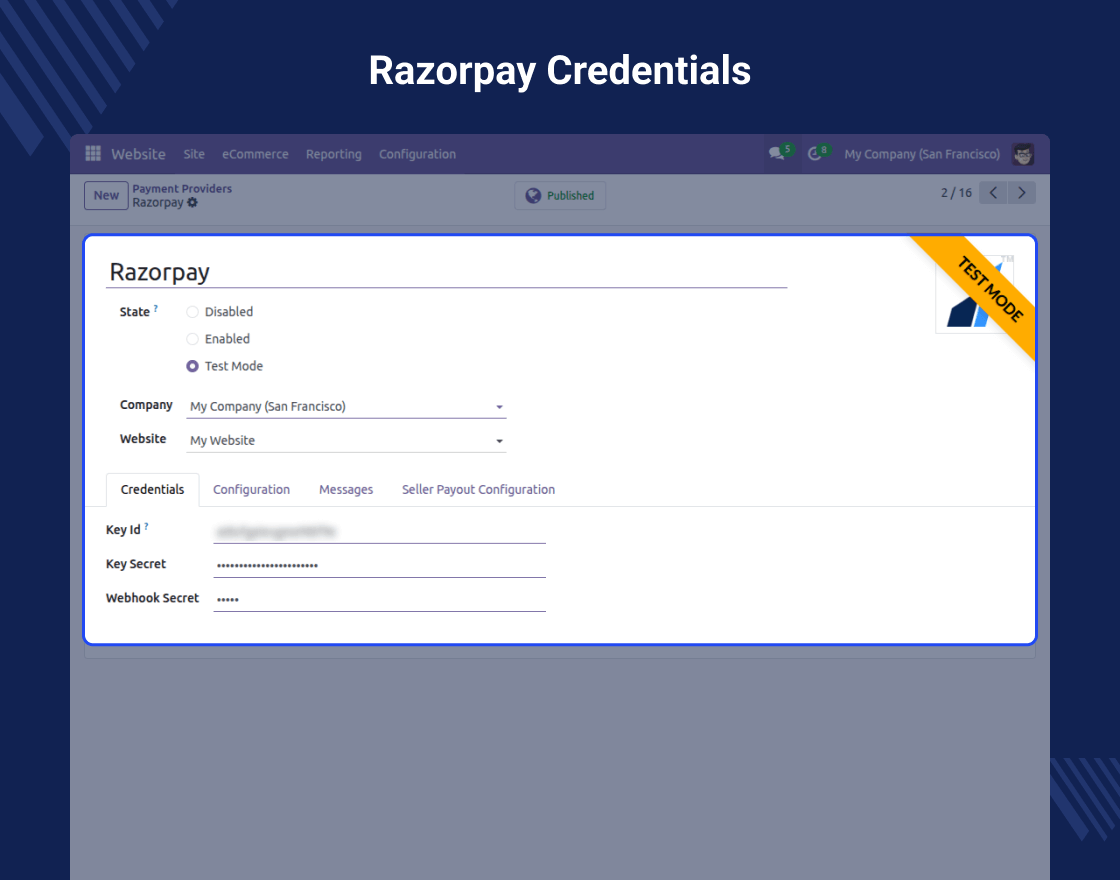Click the Key Secret input field

point(379,565)
